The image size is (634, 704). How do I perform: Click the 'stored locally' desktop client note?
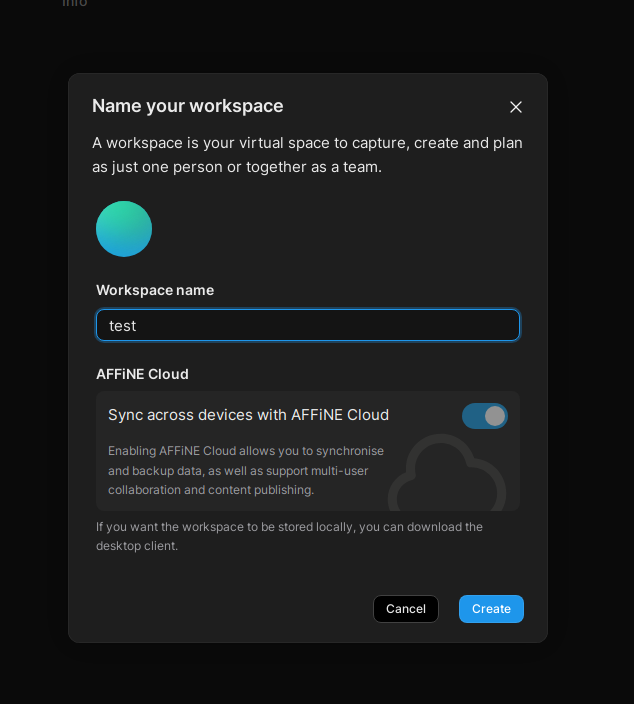click(x=289, y=536)
